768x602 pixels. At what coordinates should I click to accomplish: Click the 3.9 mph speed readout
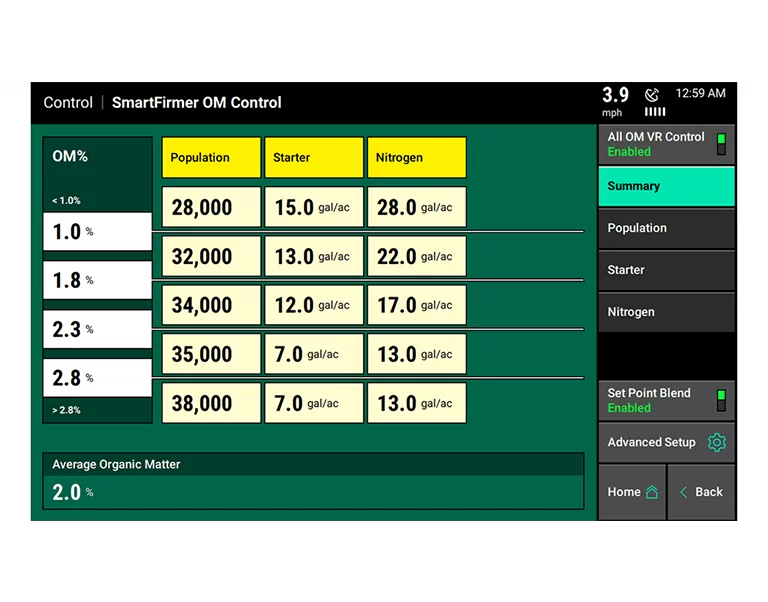(615, 101)
